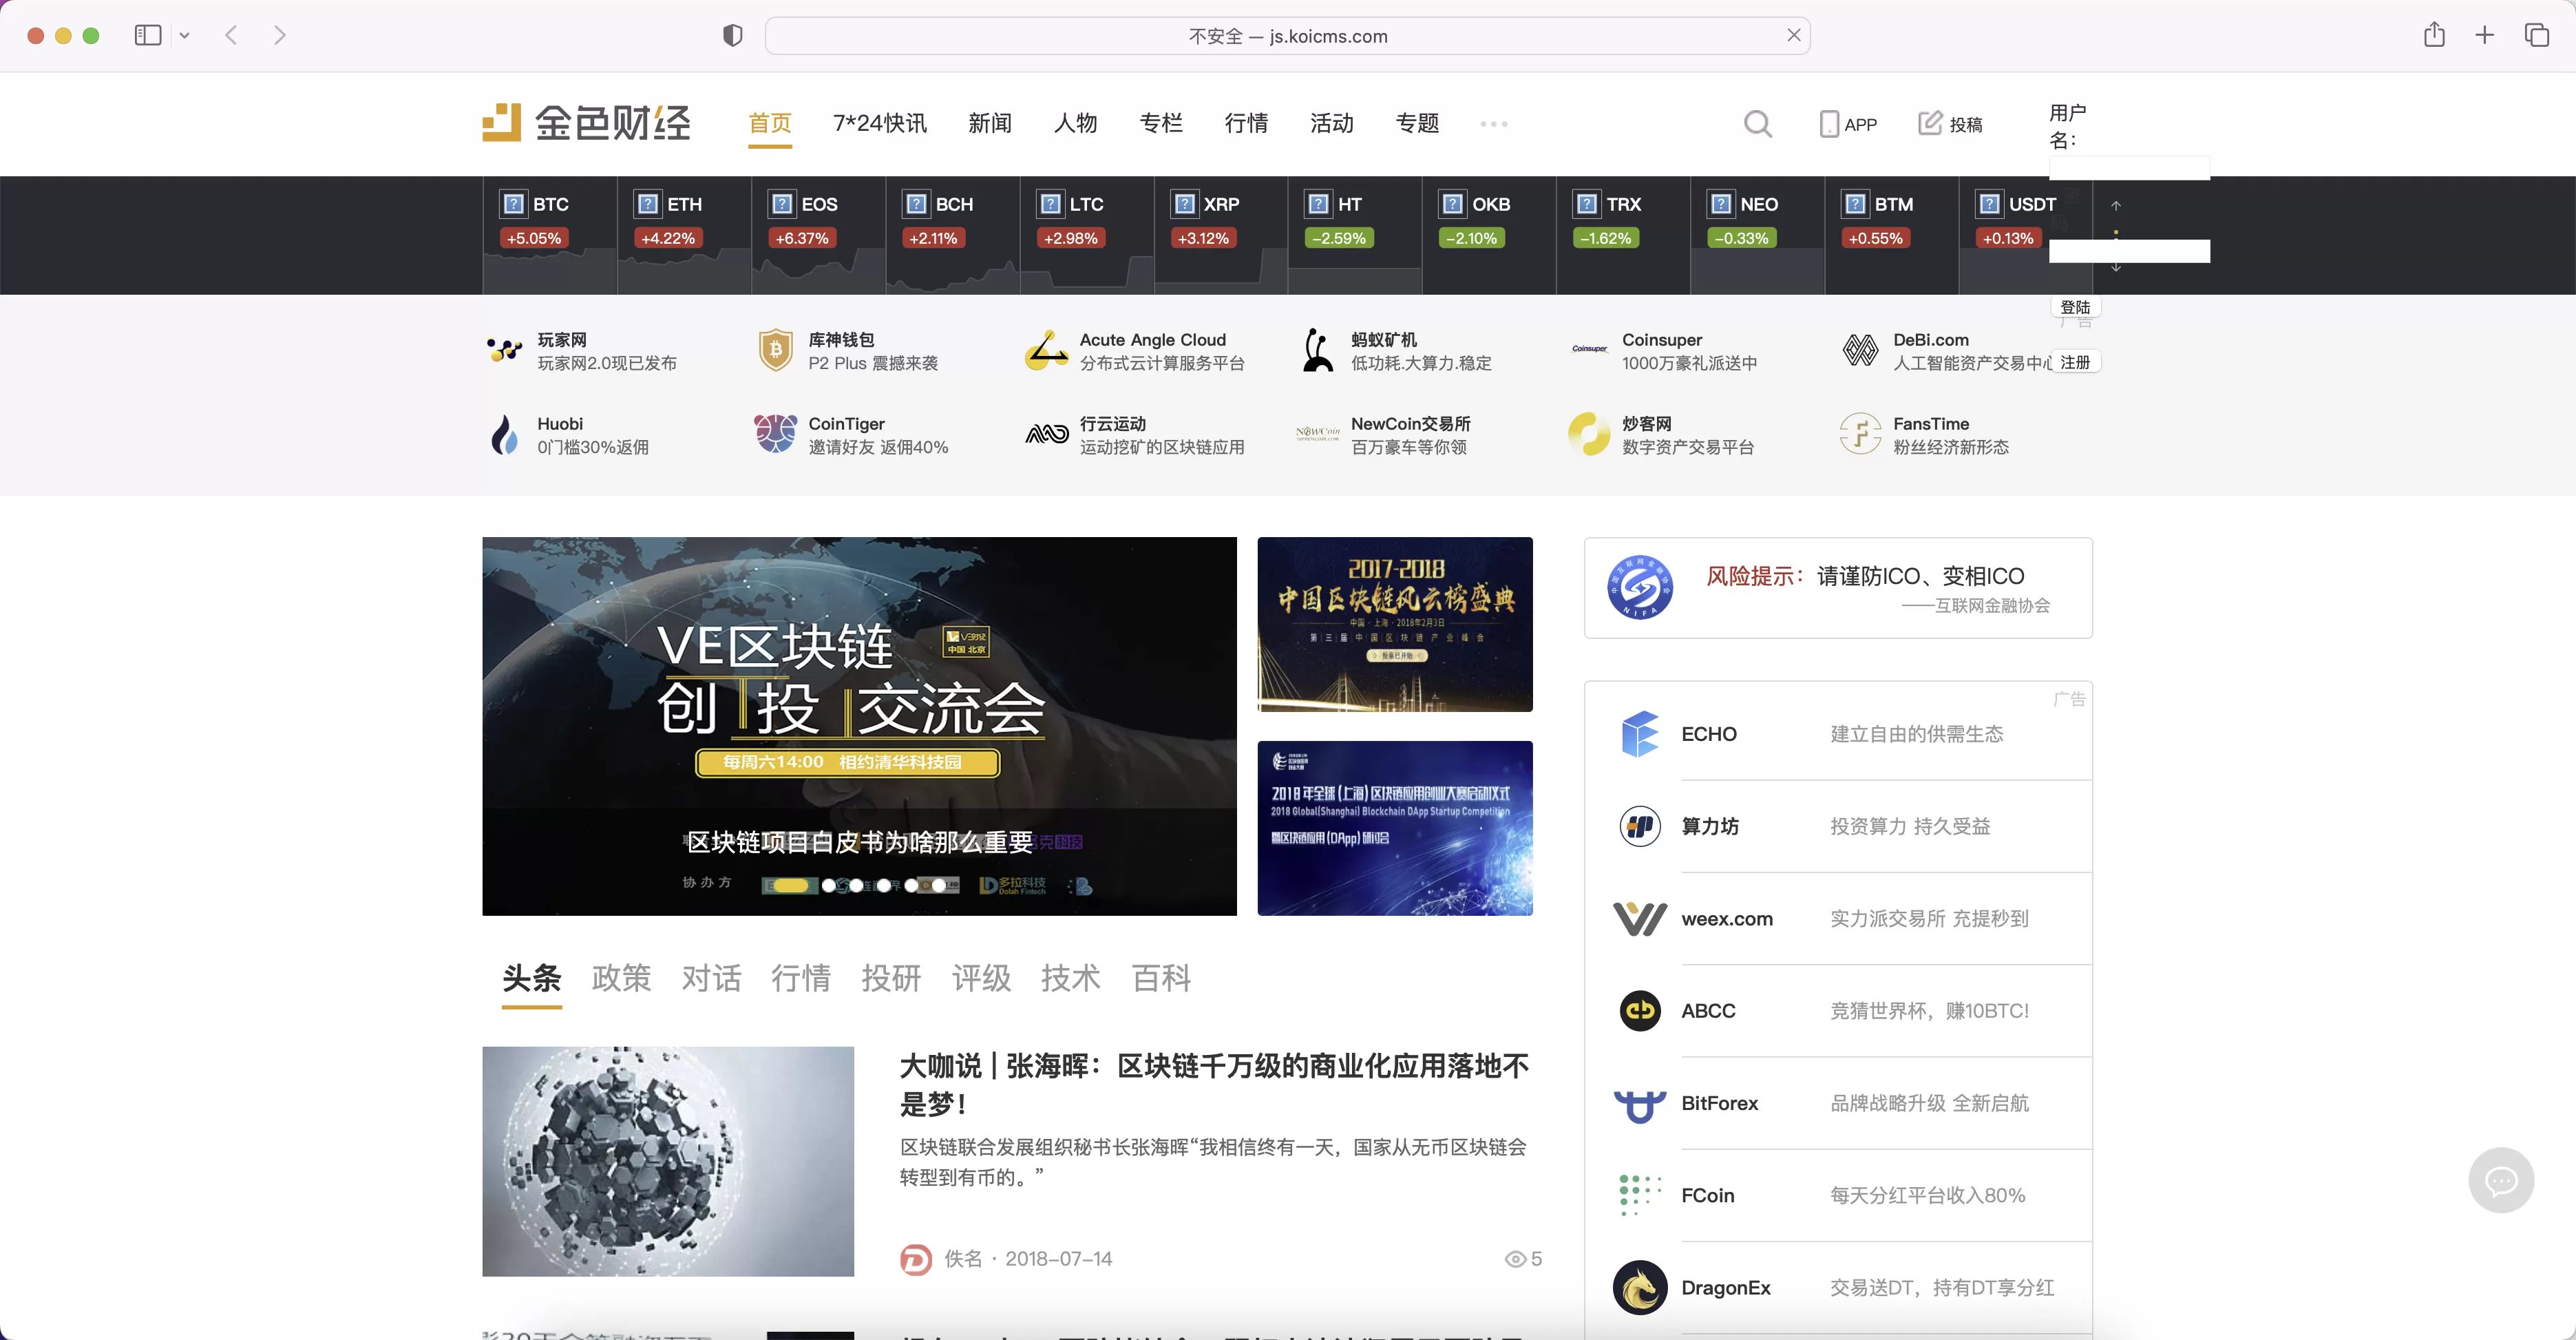This screenshot has height=1340, width=2576.
Task: Click the FCoin dotted logo
Action: click(1639, 1195)
